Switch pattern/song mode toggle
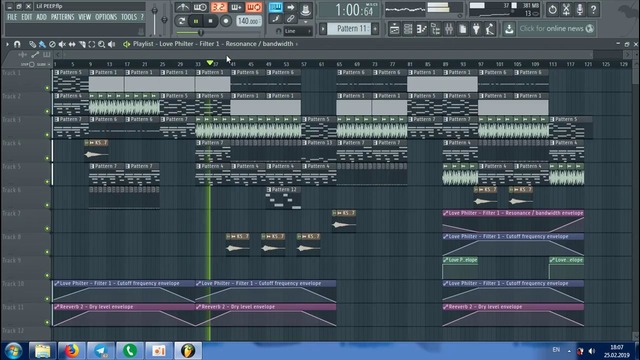Image resolution: width=640 pixels, height=360 pixels. point(182,21)
